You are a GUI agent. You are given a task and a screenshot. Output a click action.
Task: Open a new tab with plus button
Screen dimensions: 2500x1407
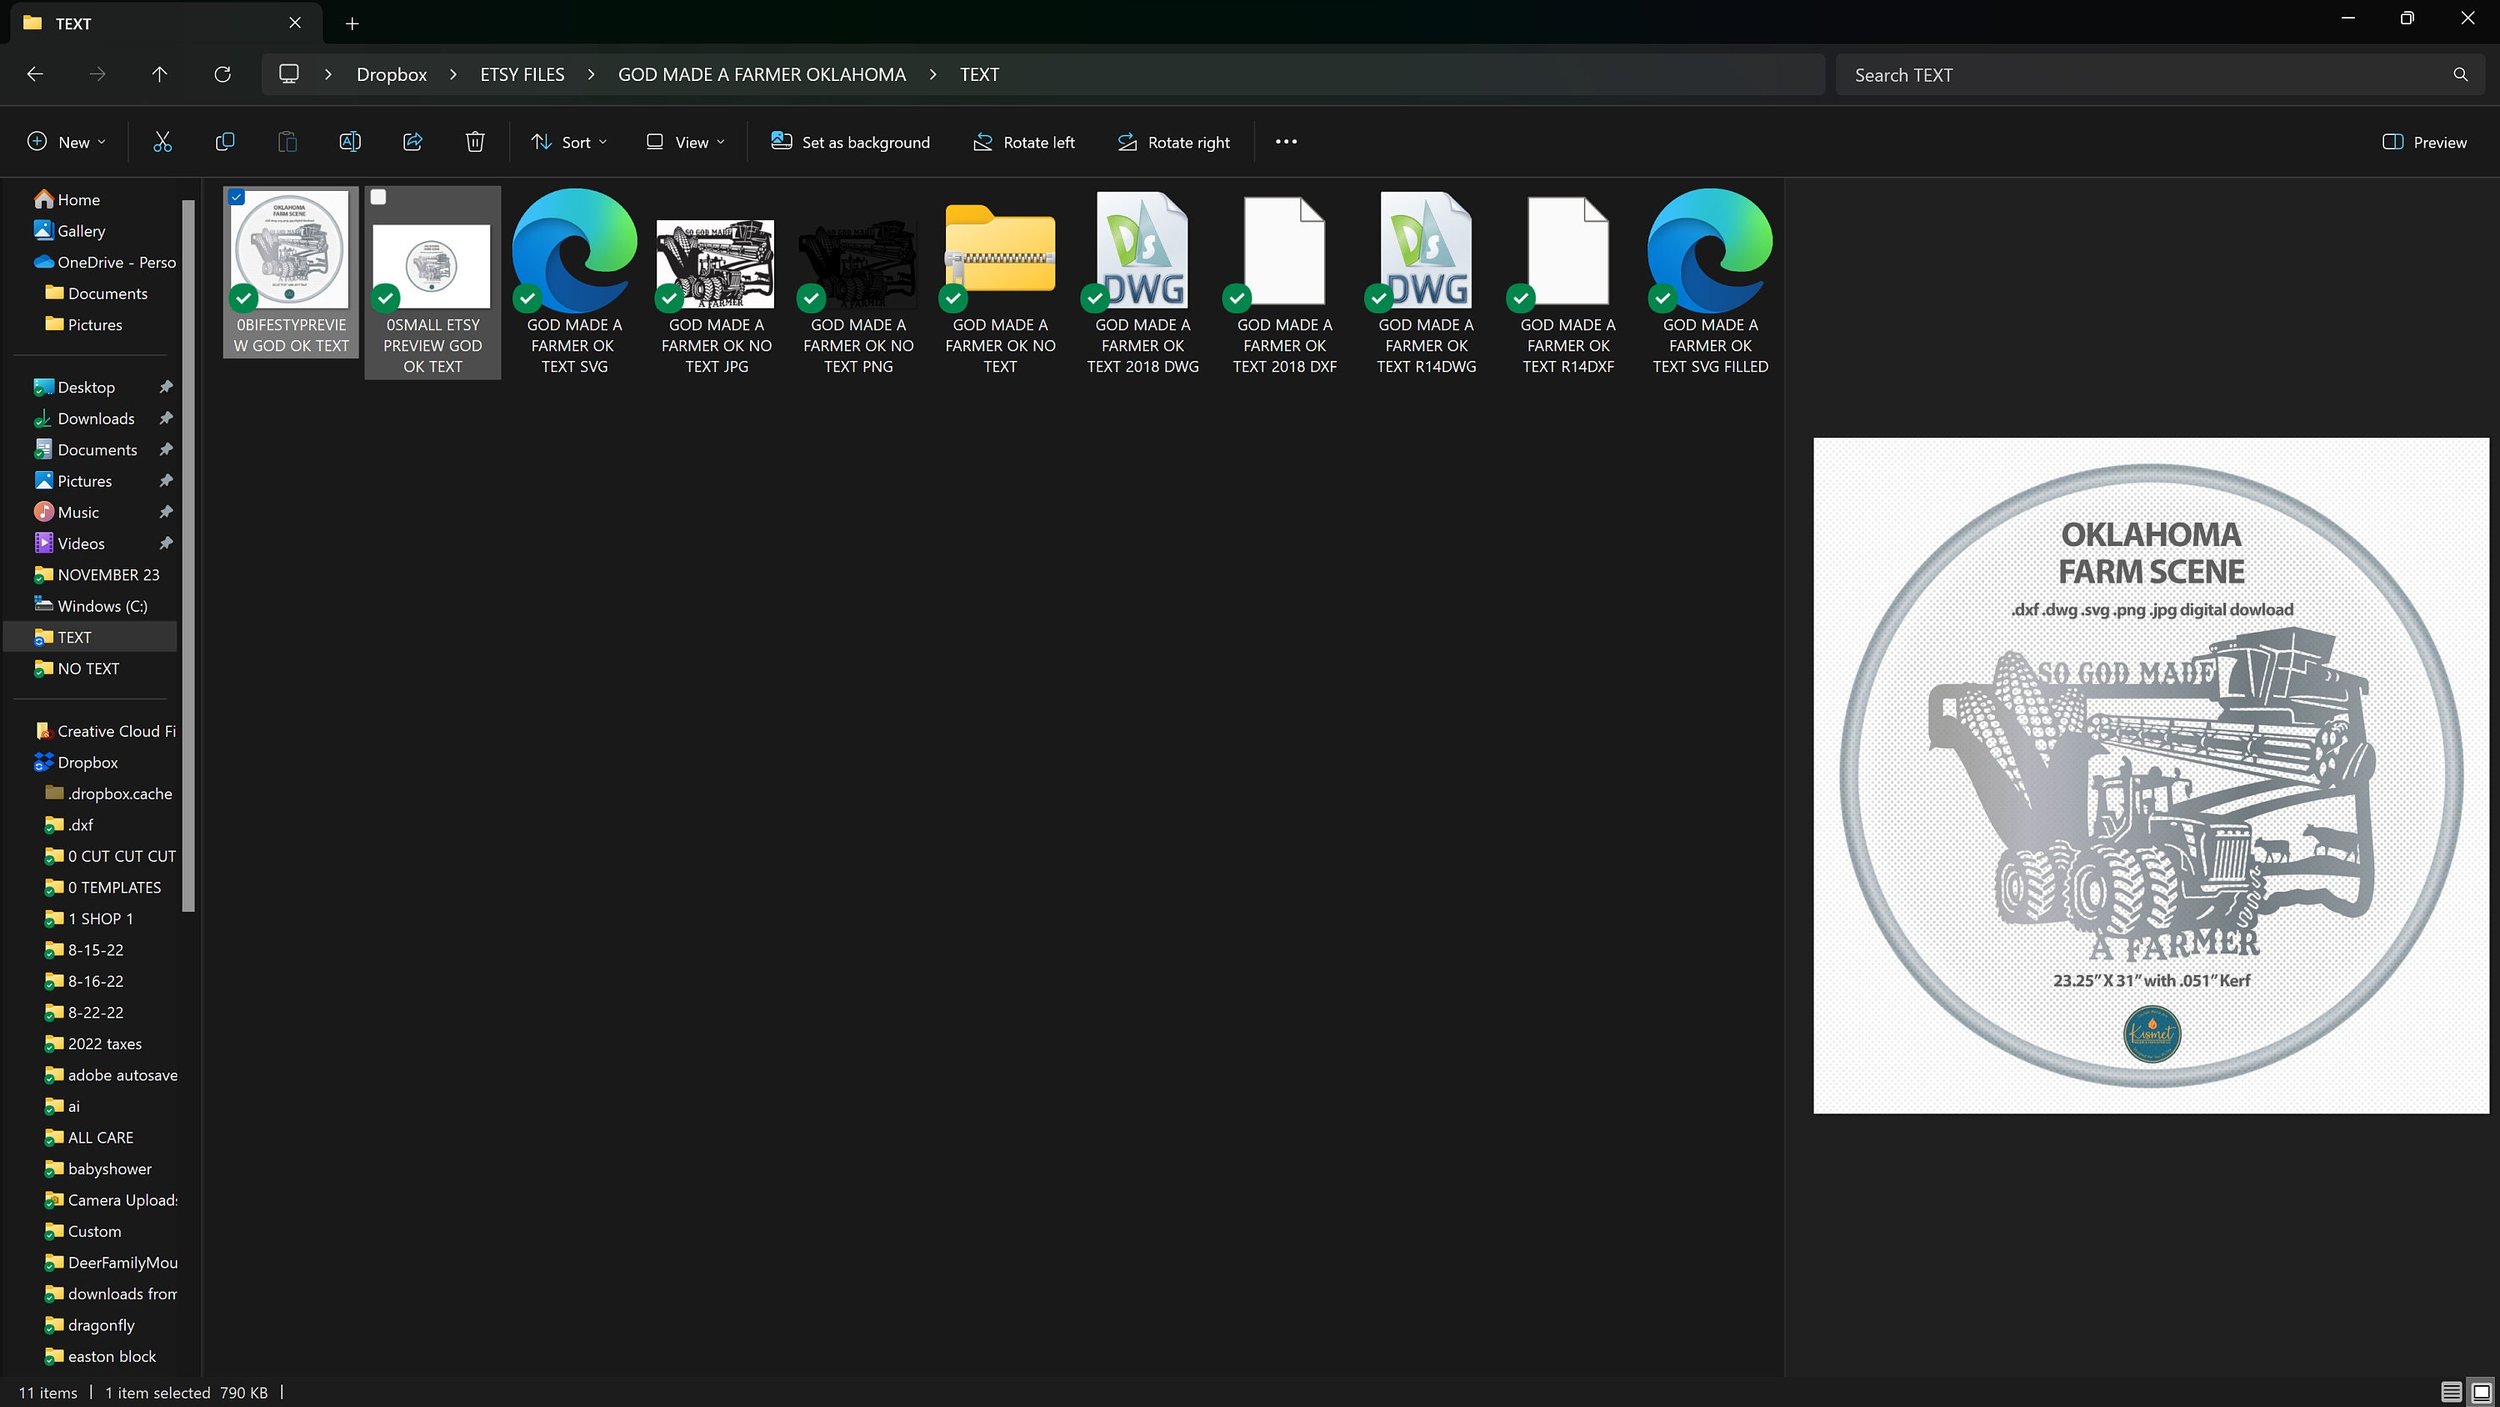click(352, 23)
